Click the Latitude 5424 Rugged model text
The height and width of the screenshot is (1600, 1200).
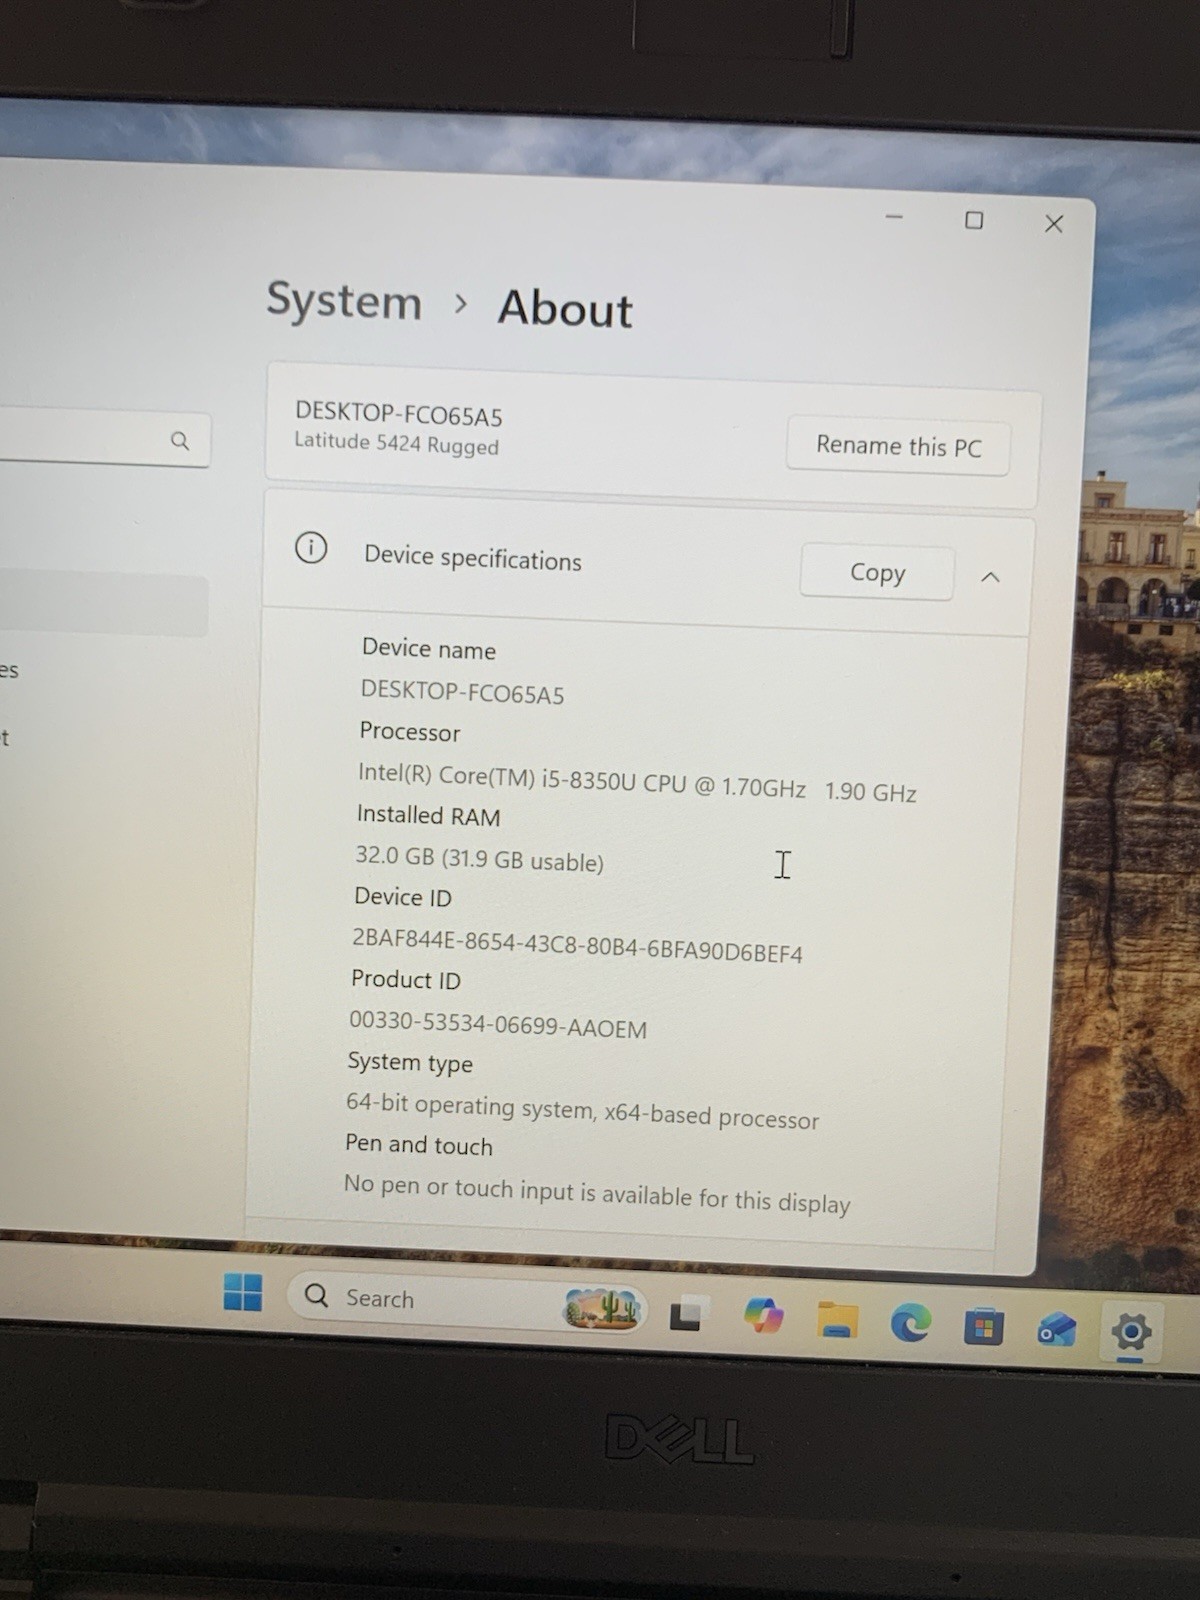pyautogui.click(x=396, y=444)
